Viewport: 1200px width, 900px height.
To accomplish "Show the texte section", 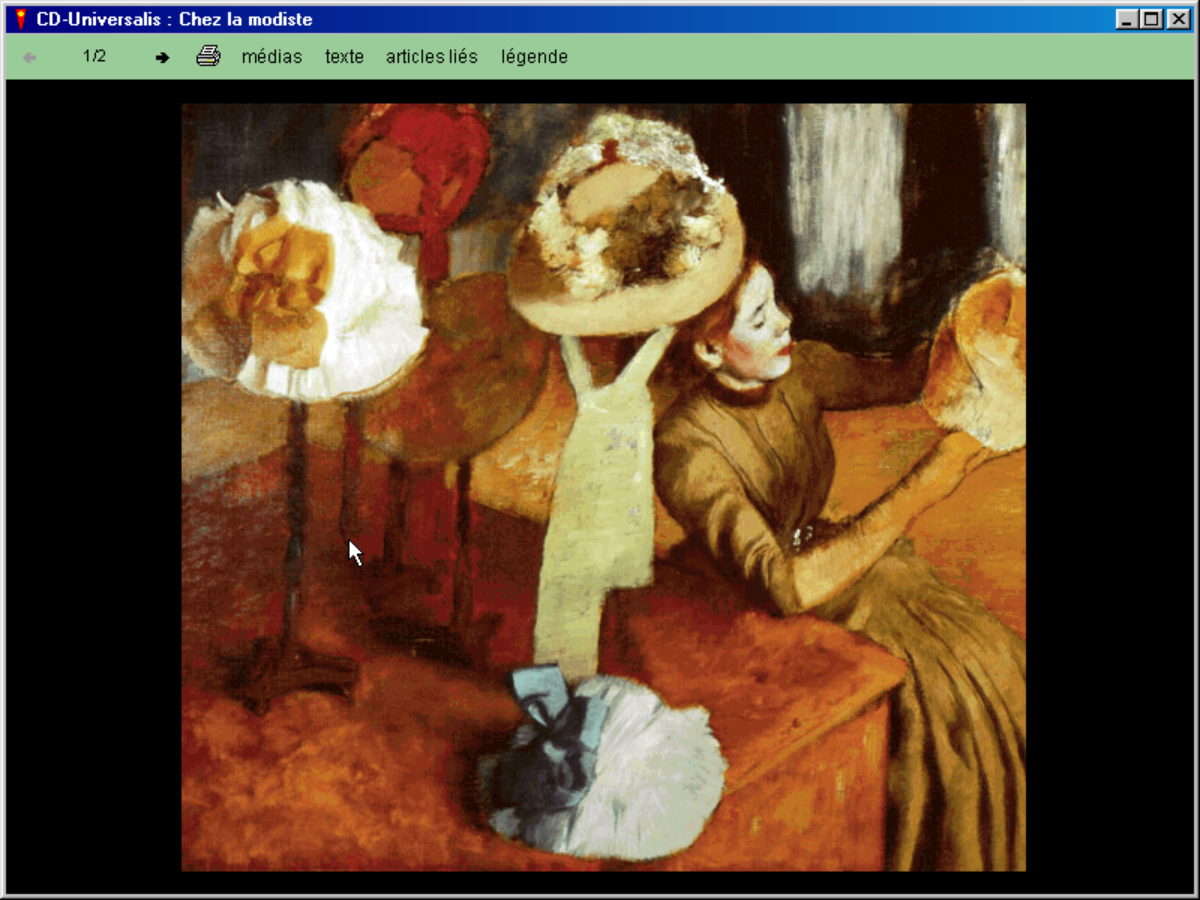I will 344,57.
